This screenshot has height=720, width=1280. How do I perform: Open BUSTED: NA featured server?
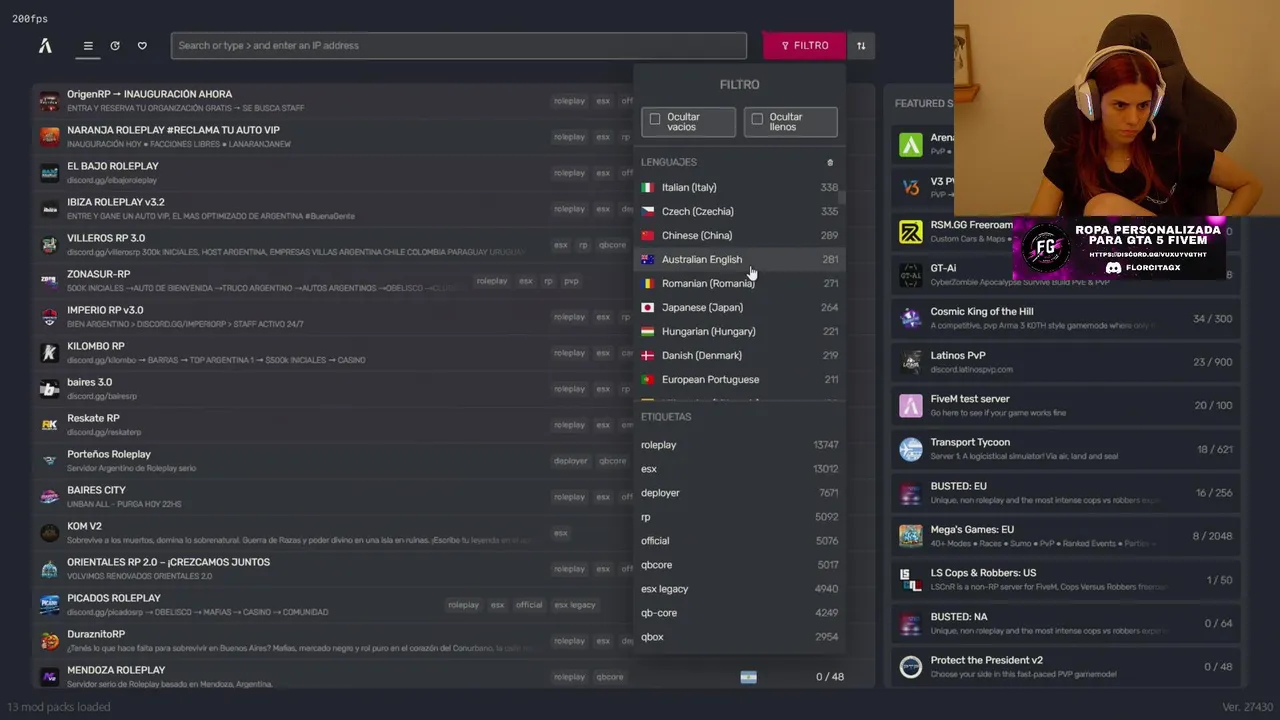(1066, 623)
